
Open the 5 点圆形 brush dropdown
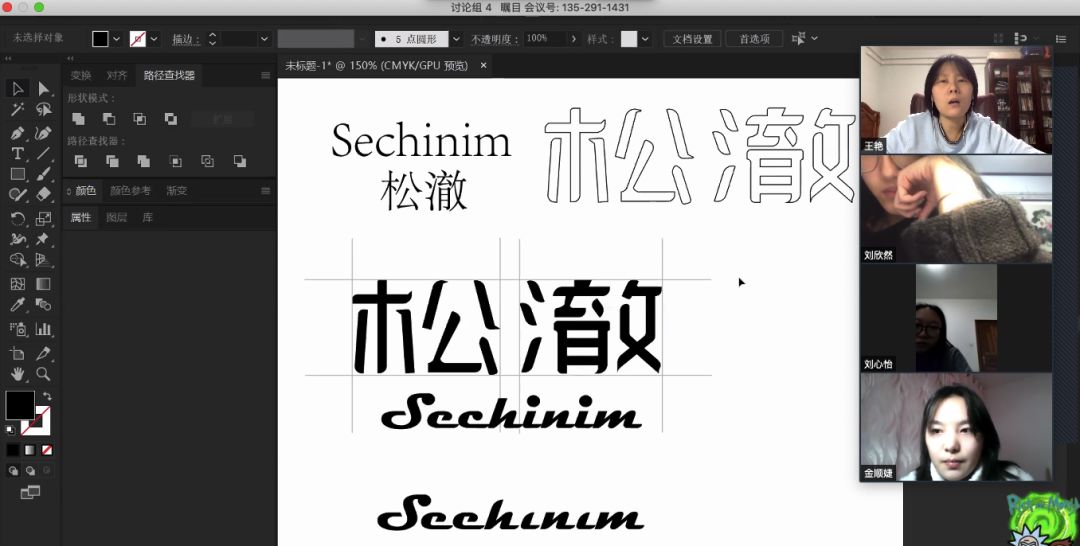[x=456, y=39]
